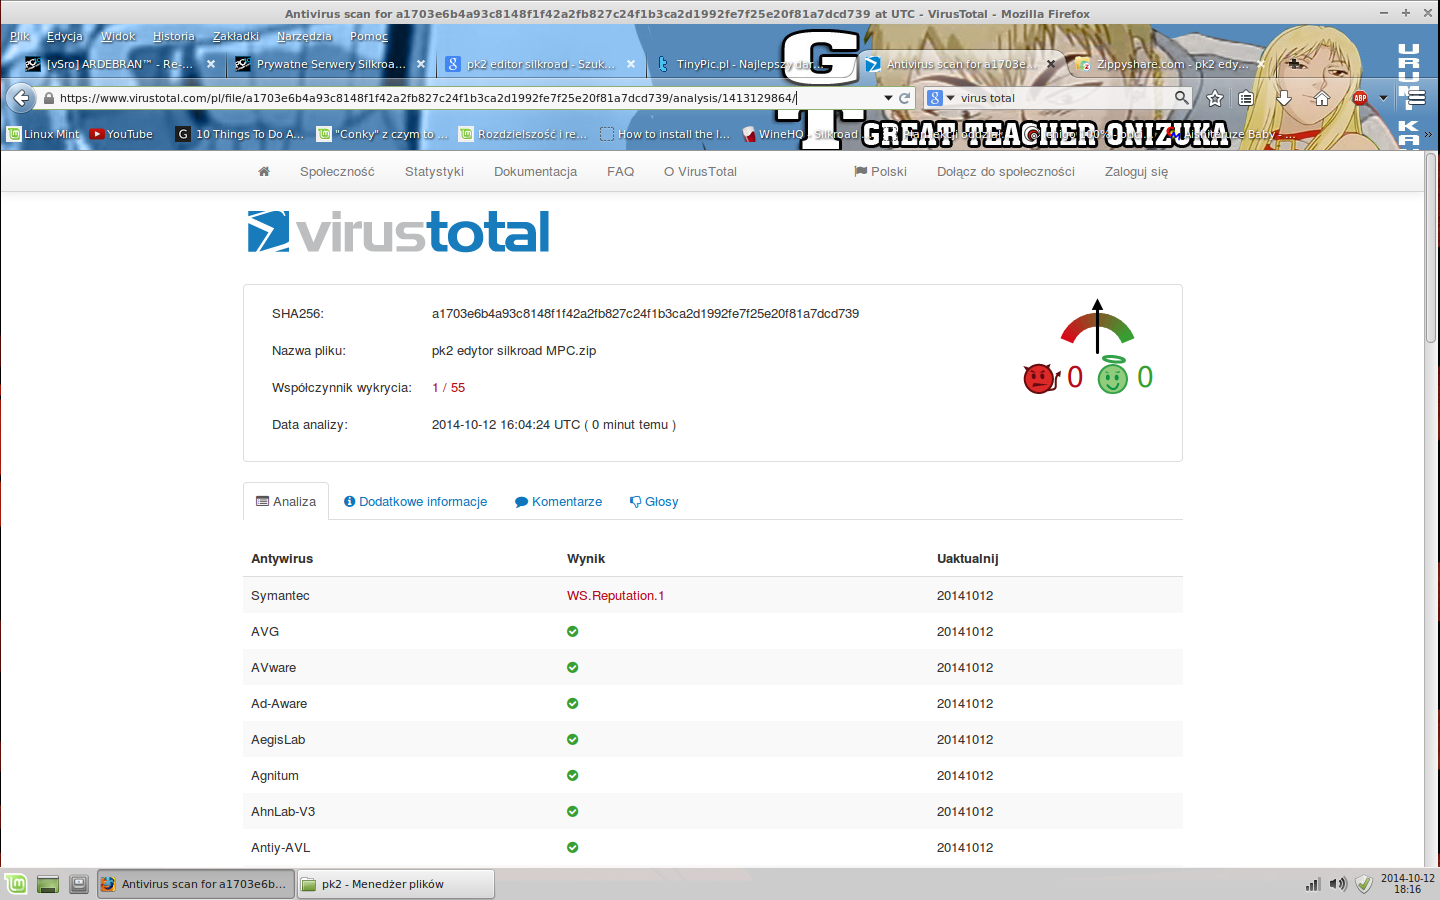Open the Pomoc menu
The width and height of the screenshot is (1440, 900).
(369, 36)
